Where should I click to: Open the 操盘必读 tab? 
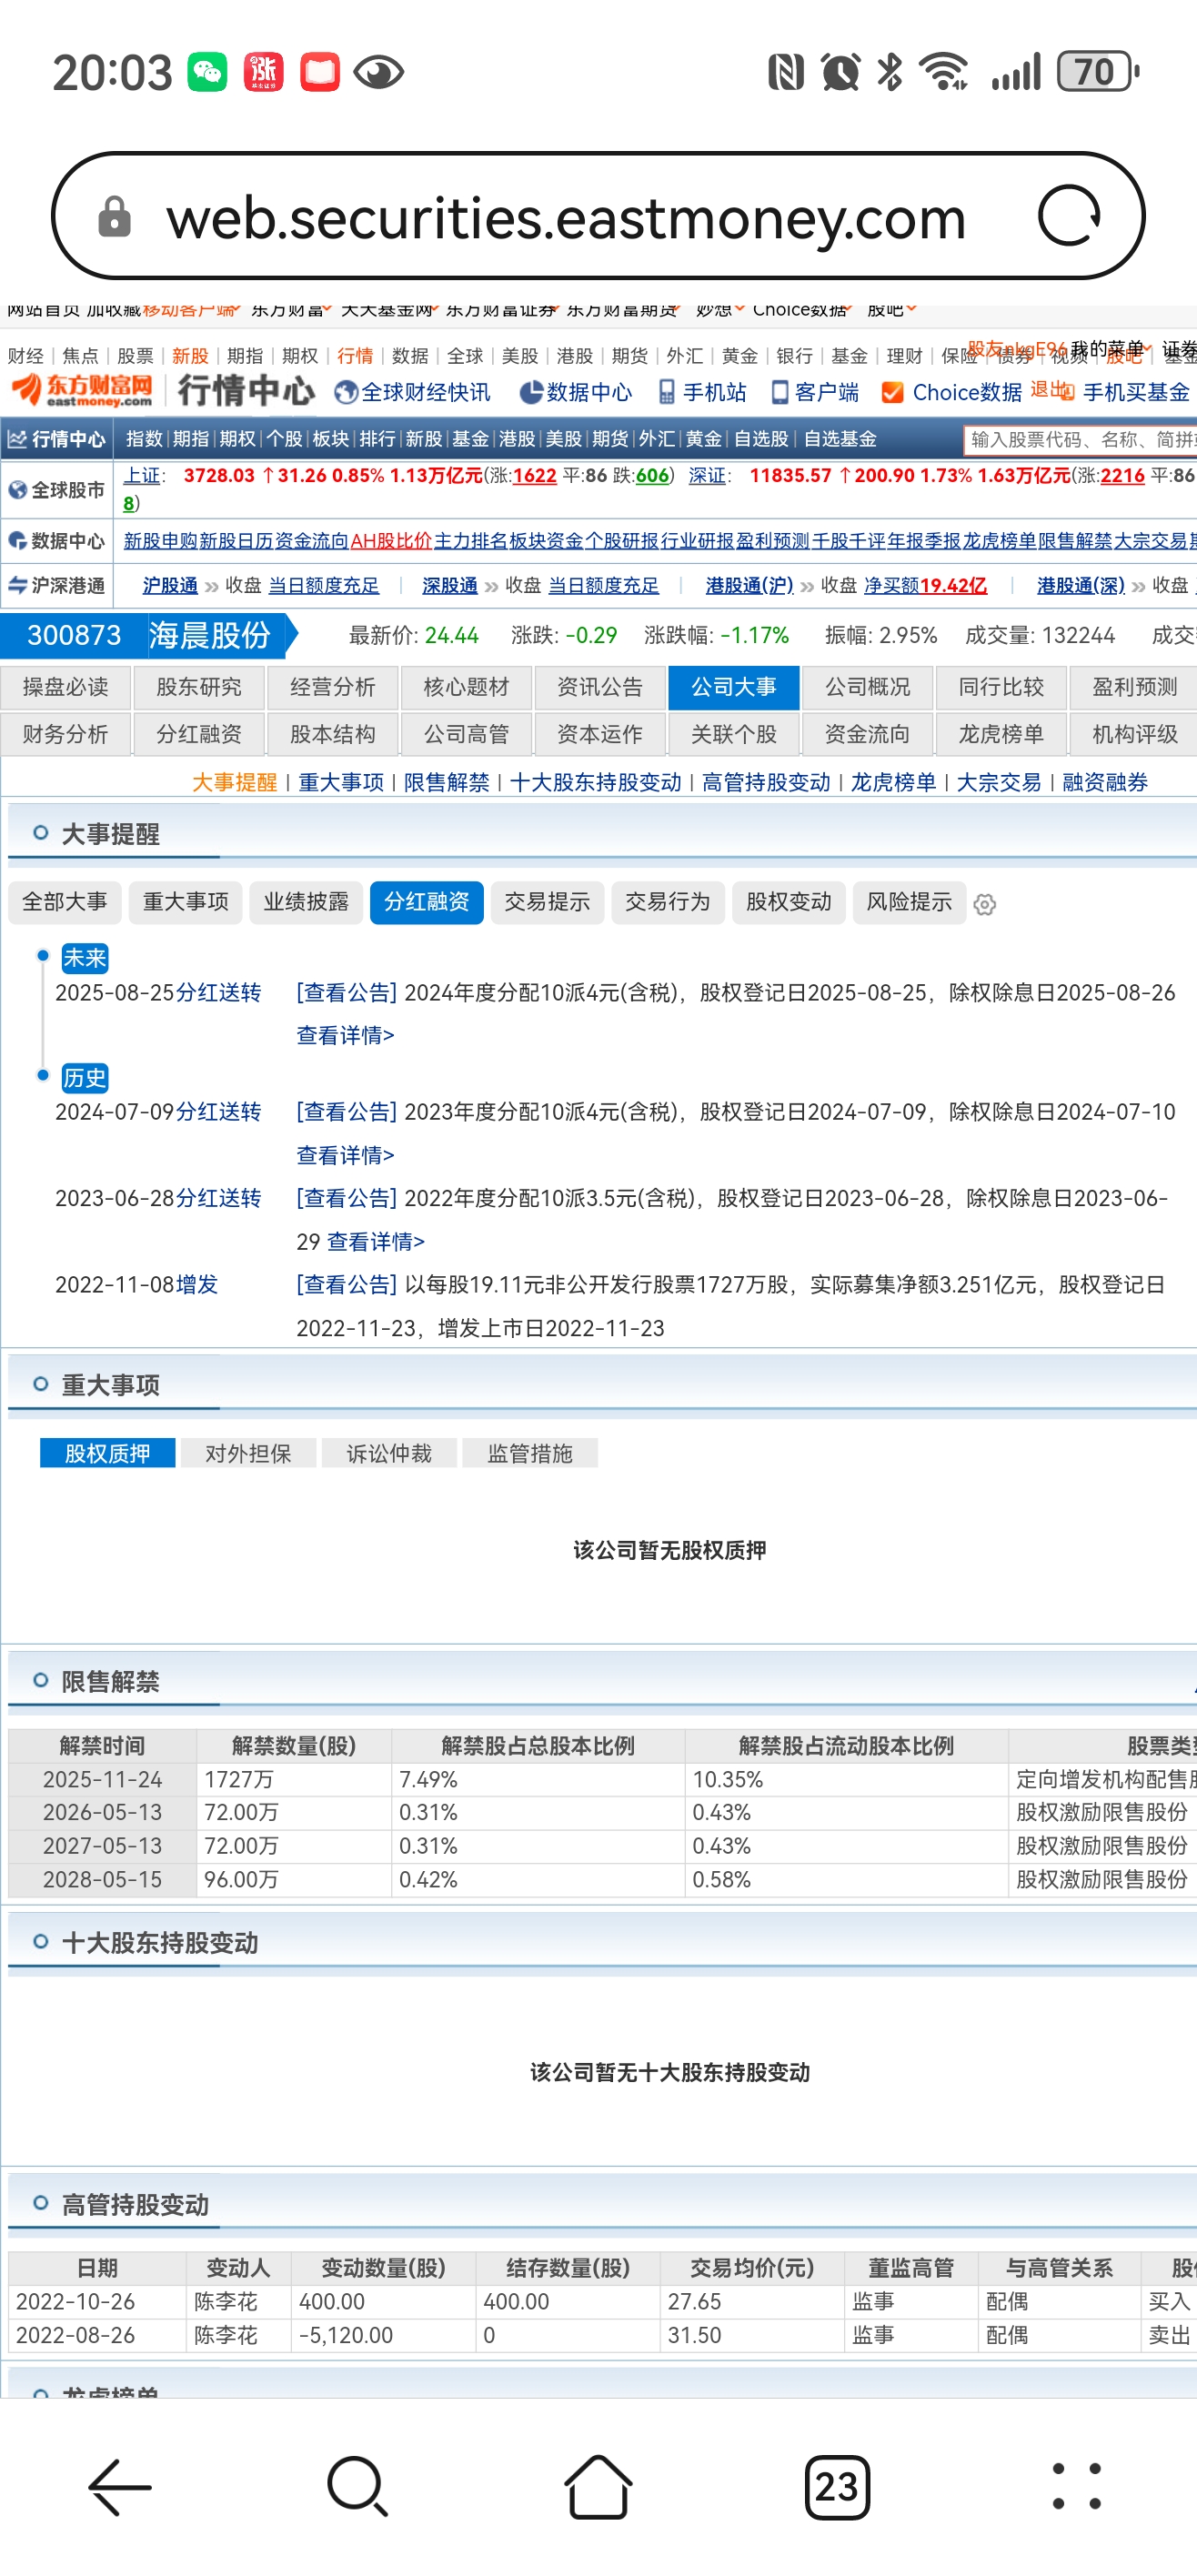click(65, 687)
